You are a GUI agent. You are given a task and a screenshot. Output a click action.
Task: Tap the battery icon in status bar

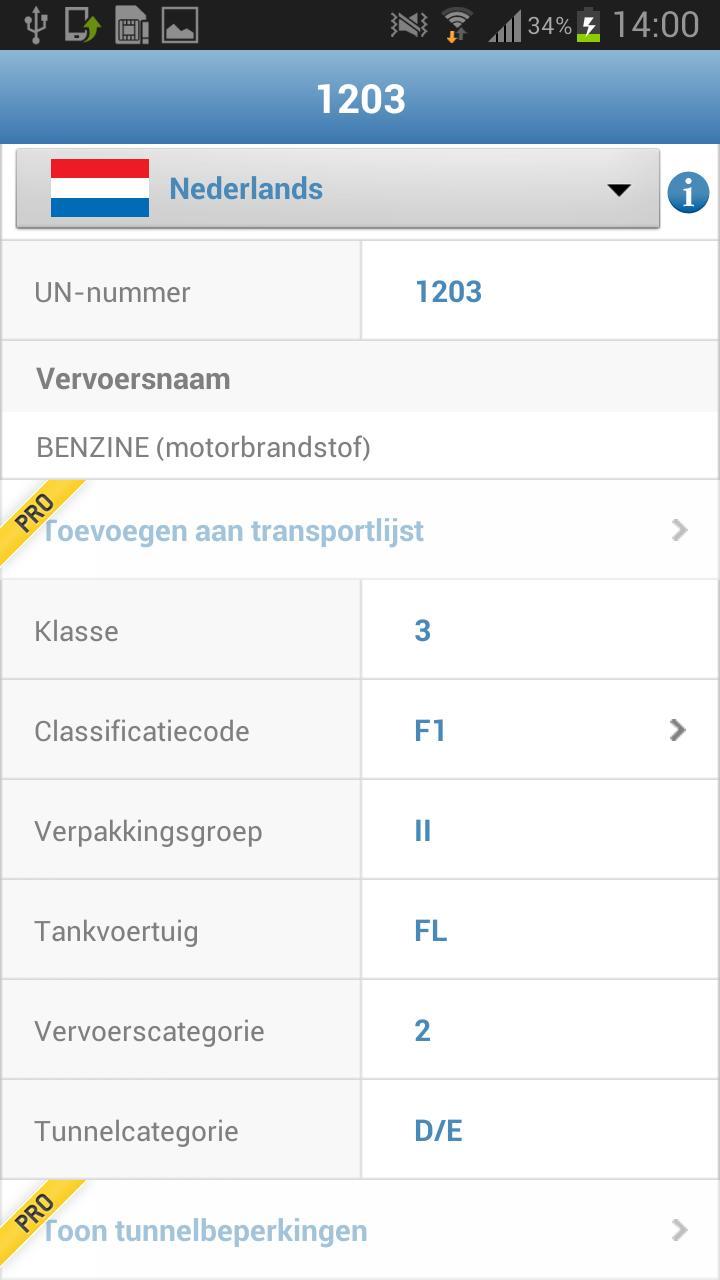tap(589, 25)
